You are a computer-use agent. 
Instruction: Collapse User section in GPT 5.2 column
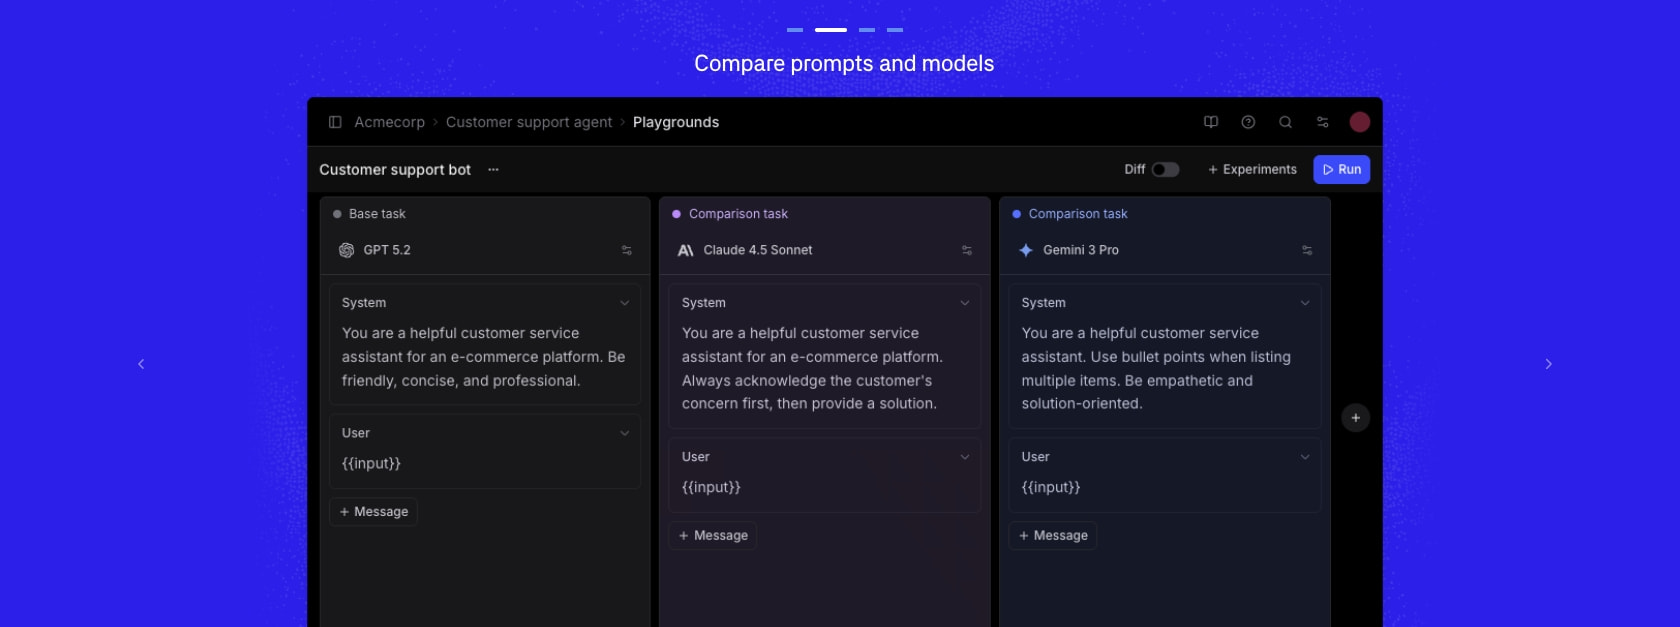625,433
